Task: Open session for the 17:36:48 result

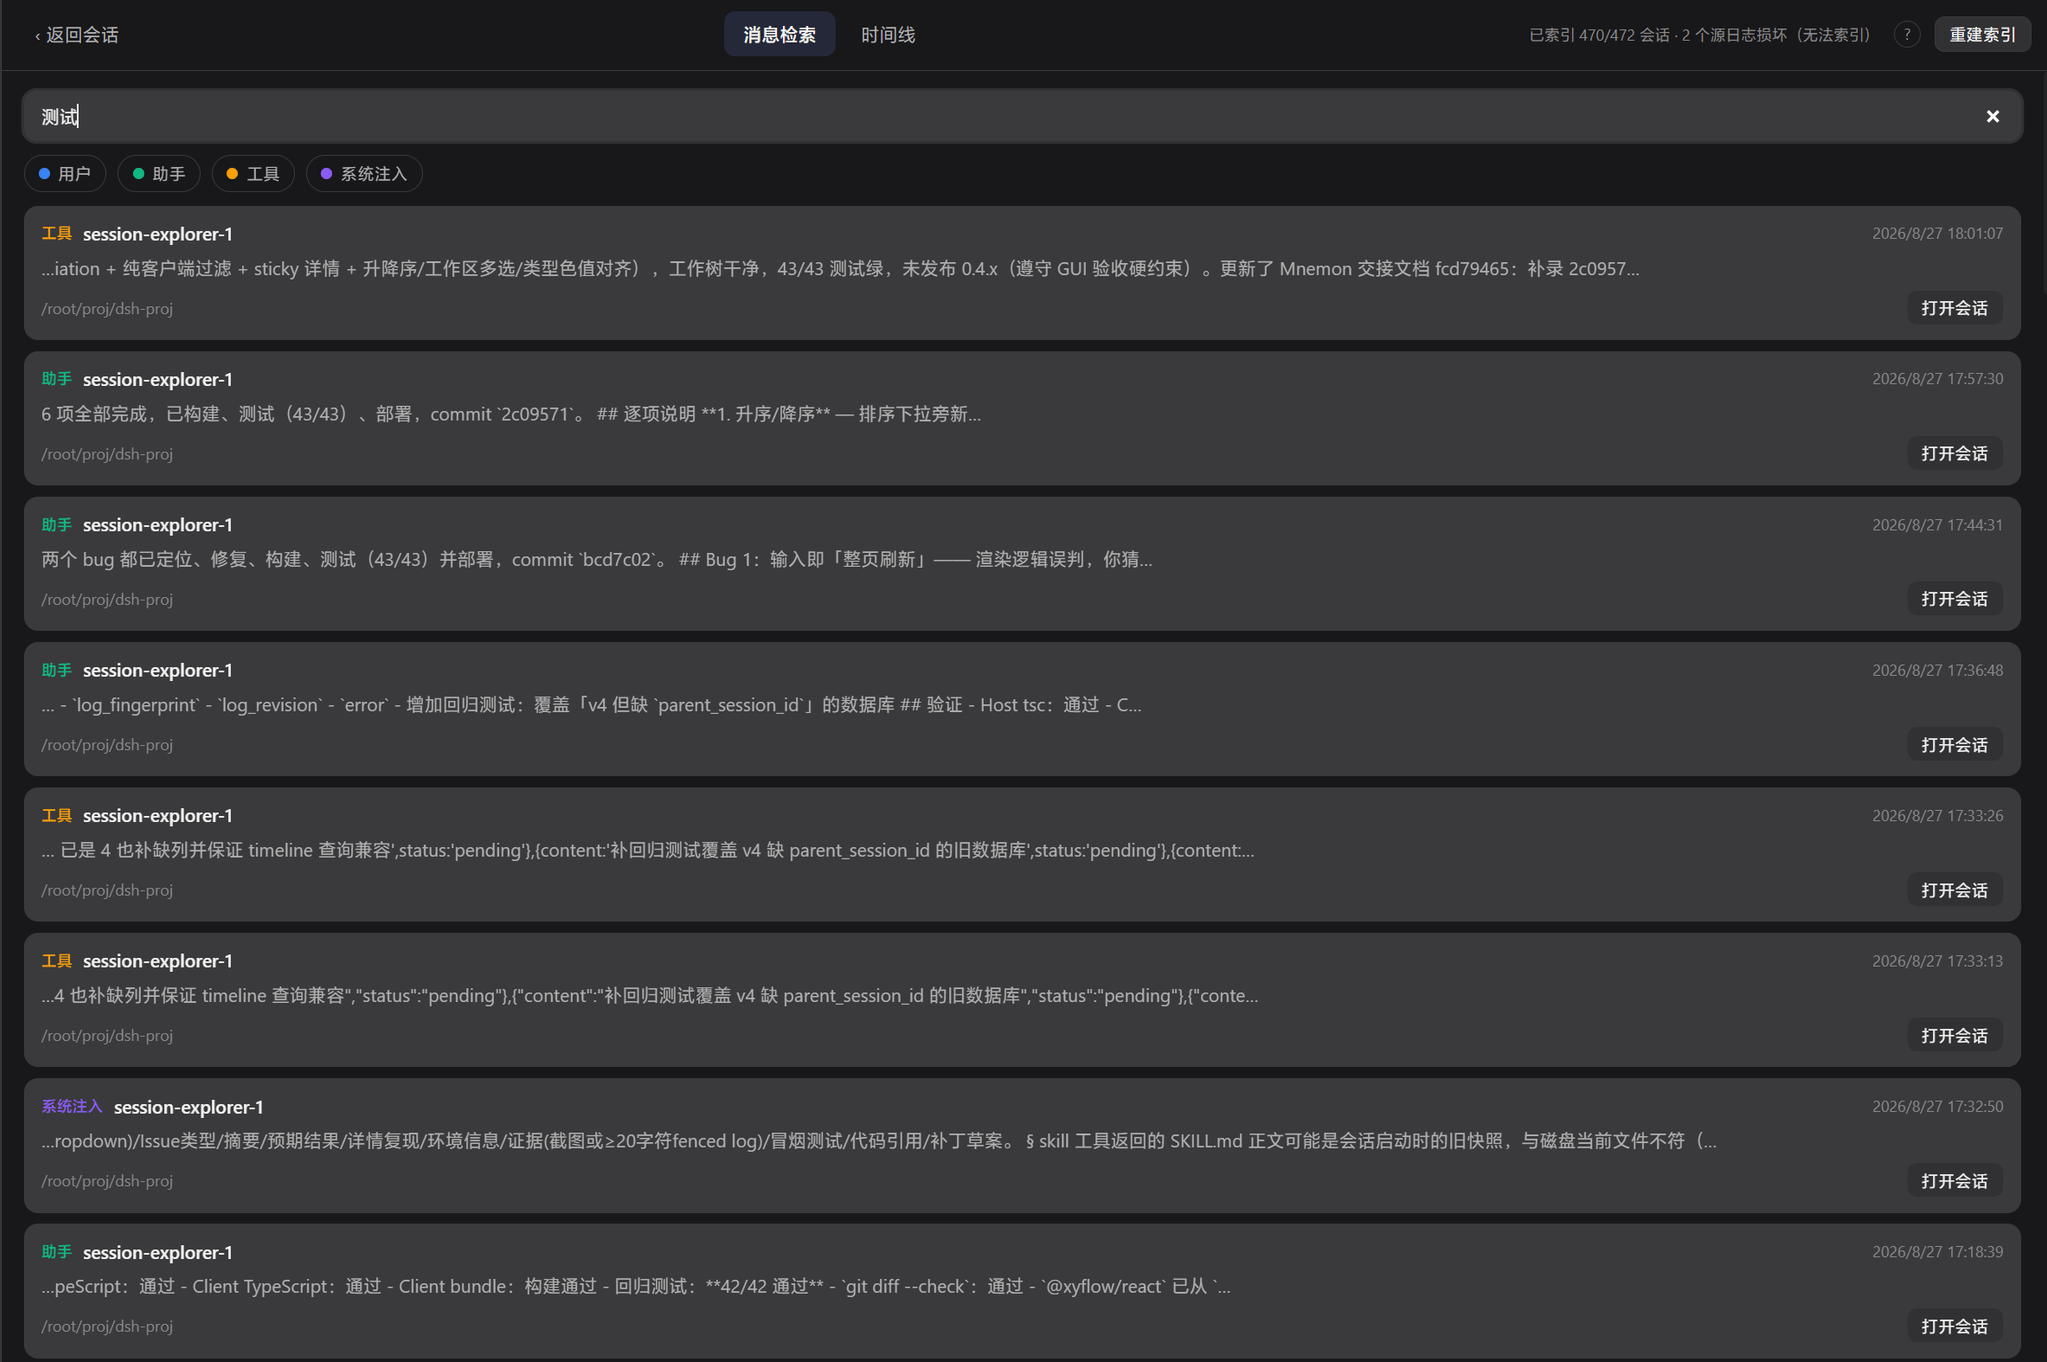Action: [1954, 745]
